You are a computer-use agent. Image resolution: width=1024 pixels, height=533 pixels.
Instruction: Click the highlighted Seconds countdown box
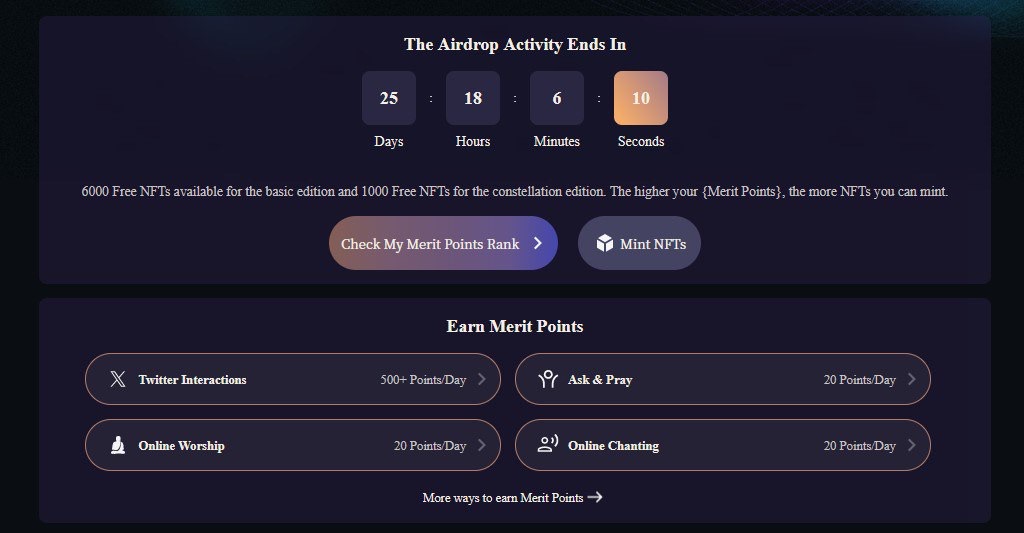[641, 98]
